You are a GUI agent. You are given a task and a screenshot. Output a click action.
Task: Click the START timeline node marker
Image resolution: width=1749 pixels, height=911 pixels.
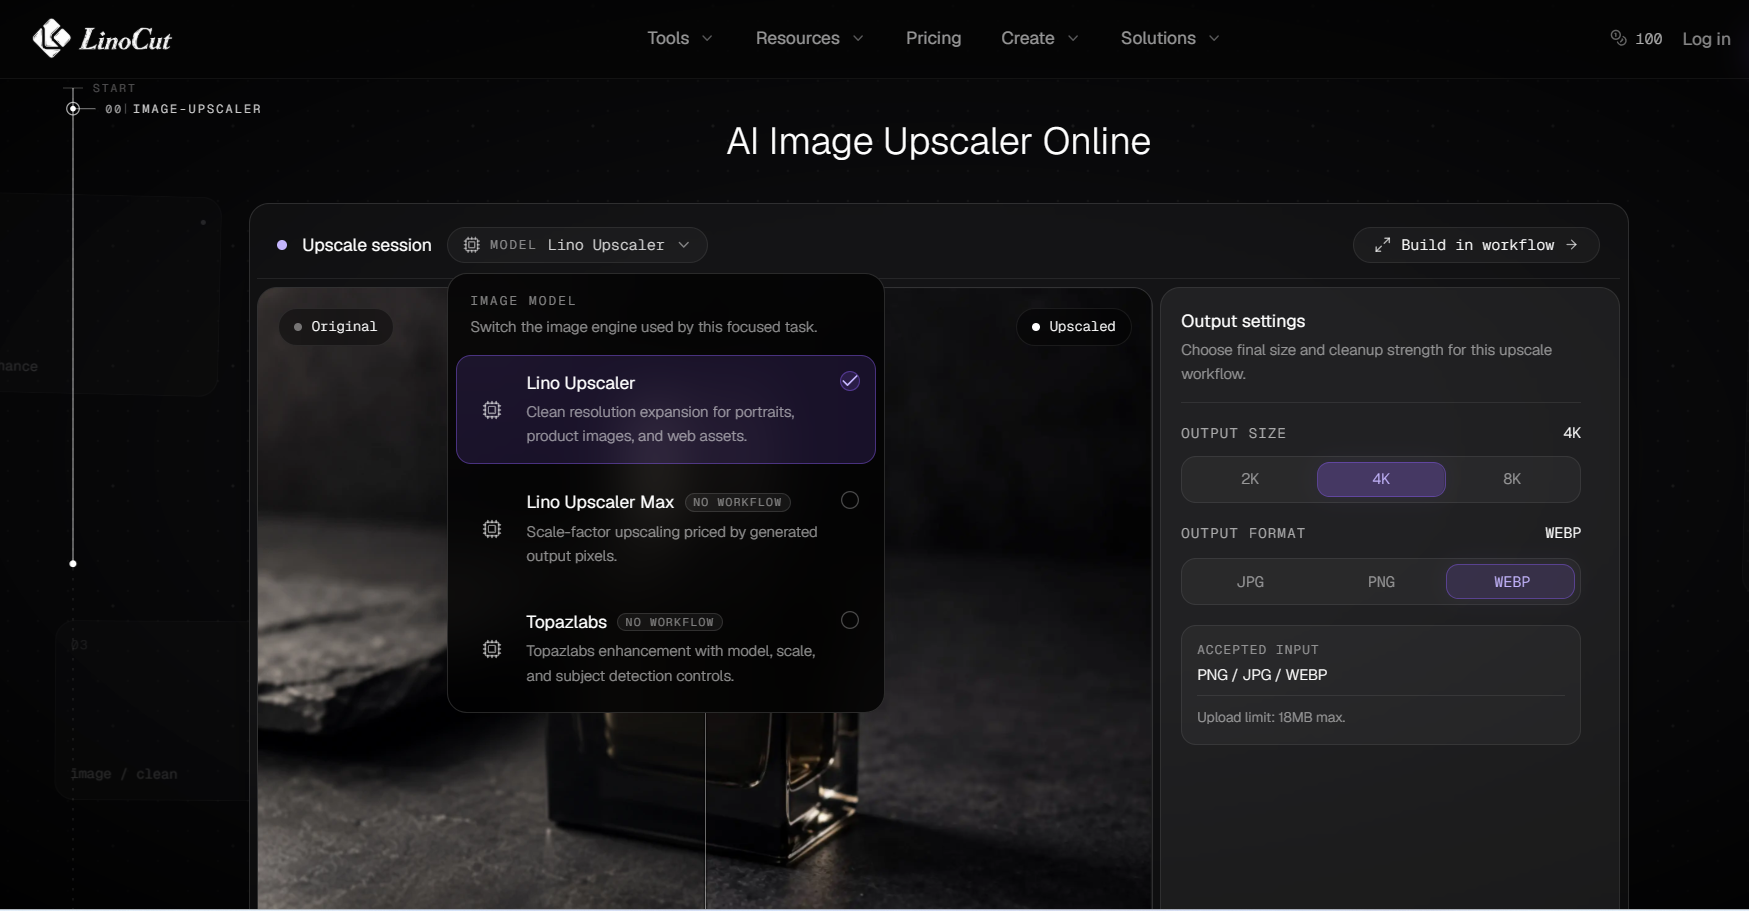tap(73, 108)
